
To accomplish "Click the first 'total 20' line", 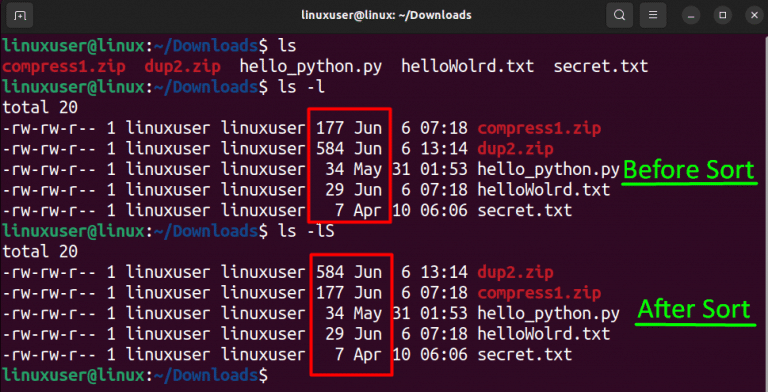I will click(x=40, y=107).
